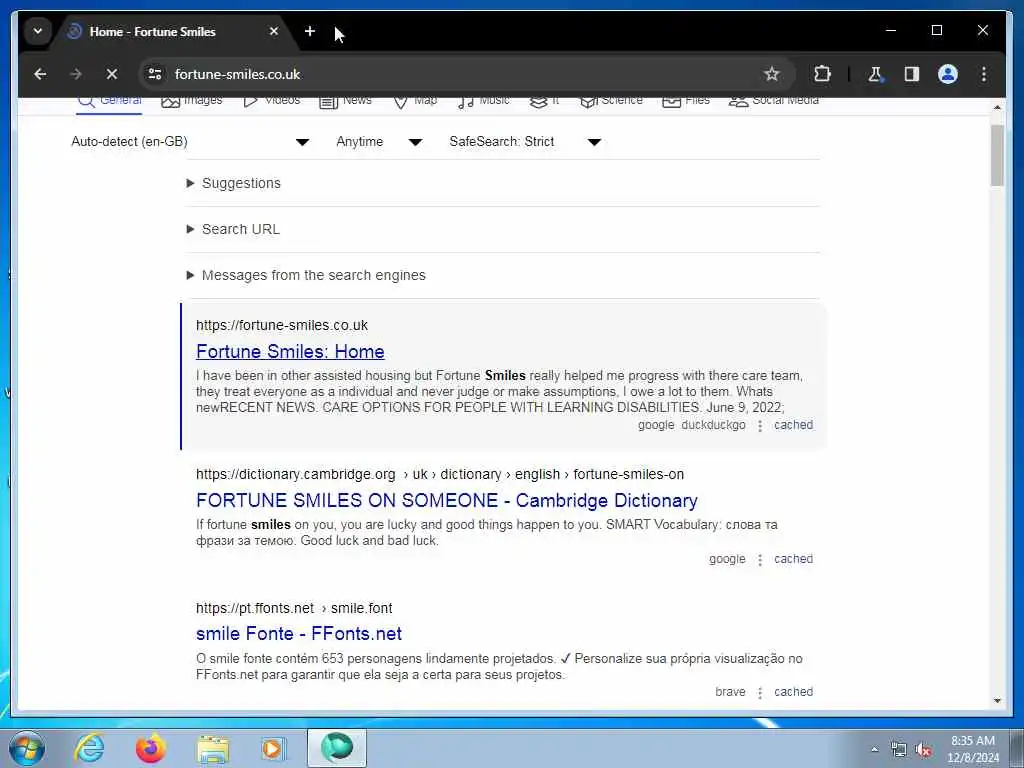
Task: Switch to the Images search tab
Action: pos(191,101)
